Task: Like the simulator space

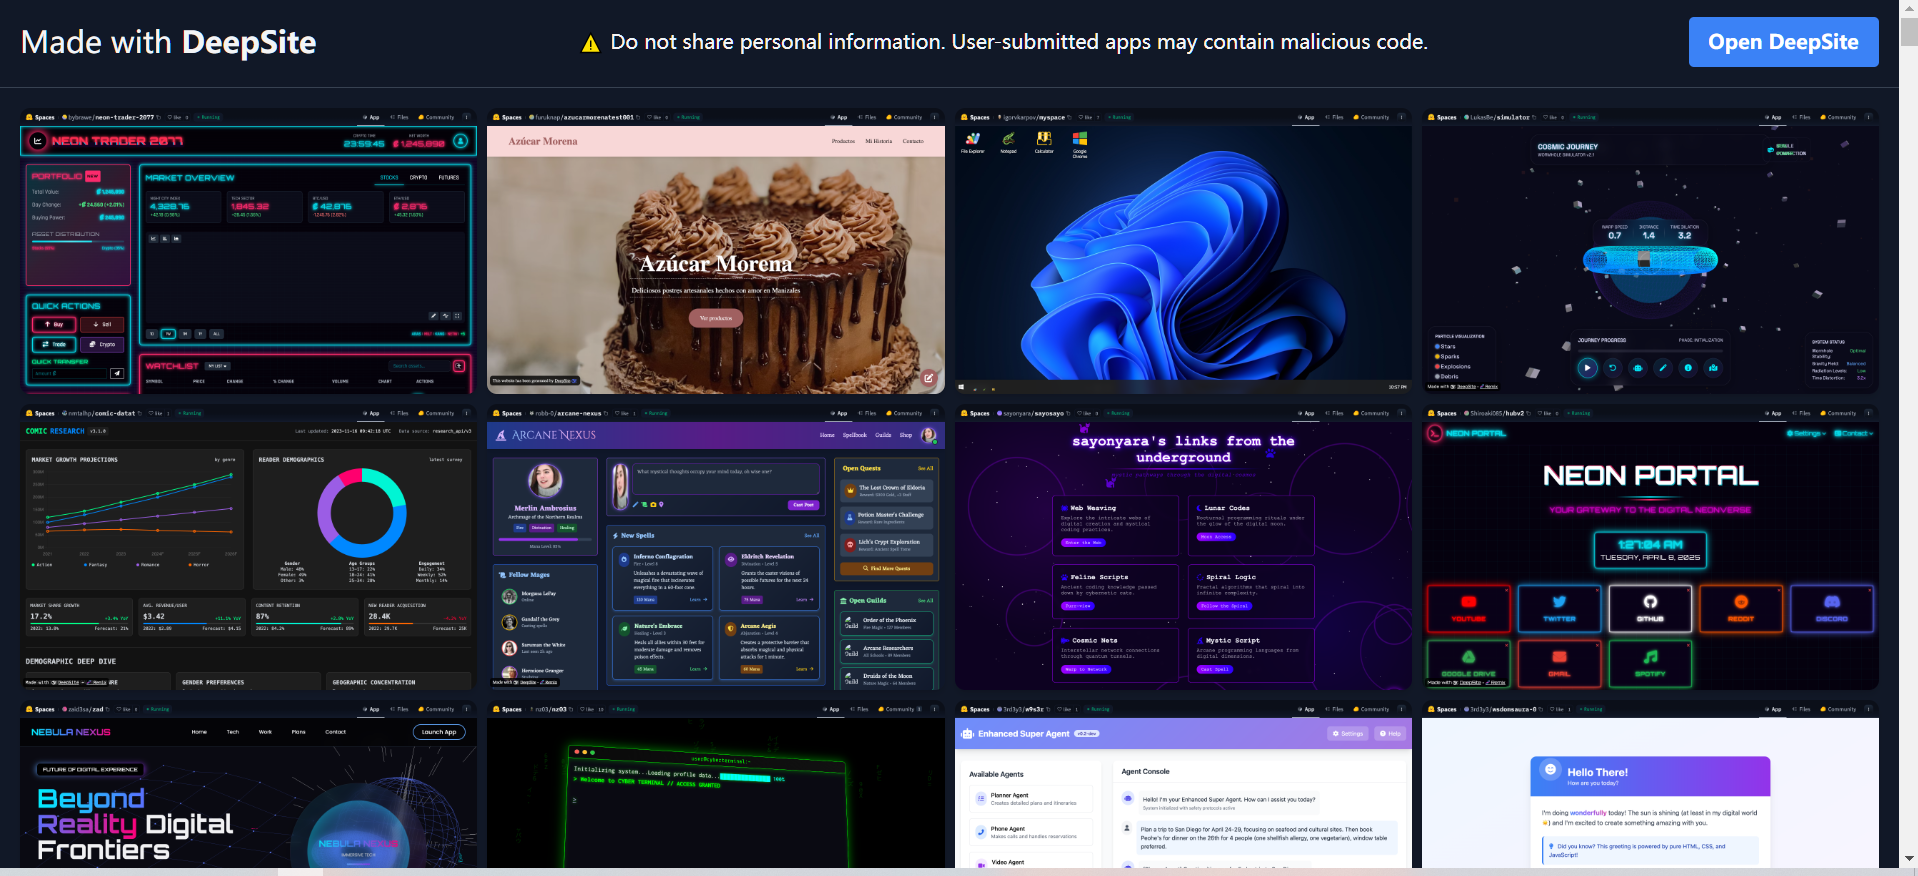Action: click(x=1552, y=117)
